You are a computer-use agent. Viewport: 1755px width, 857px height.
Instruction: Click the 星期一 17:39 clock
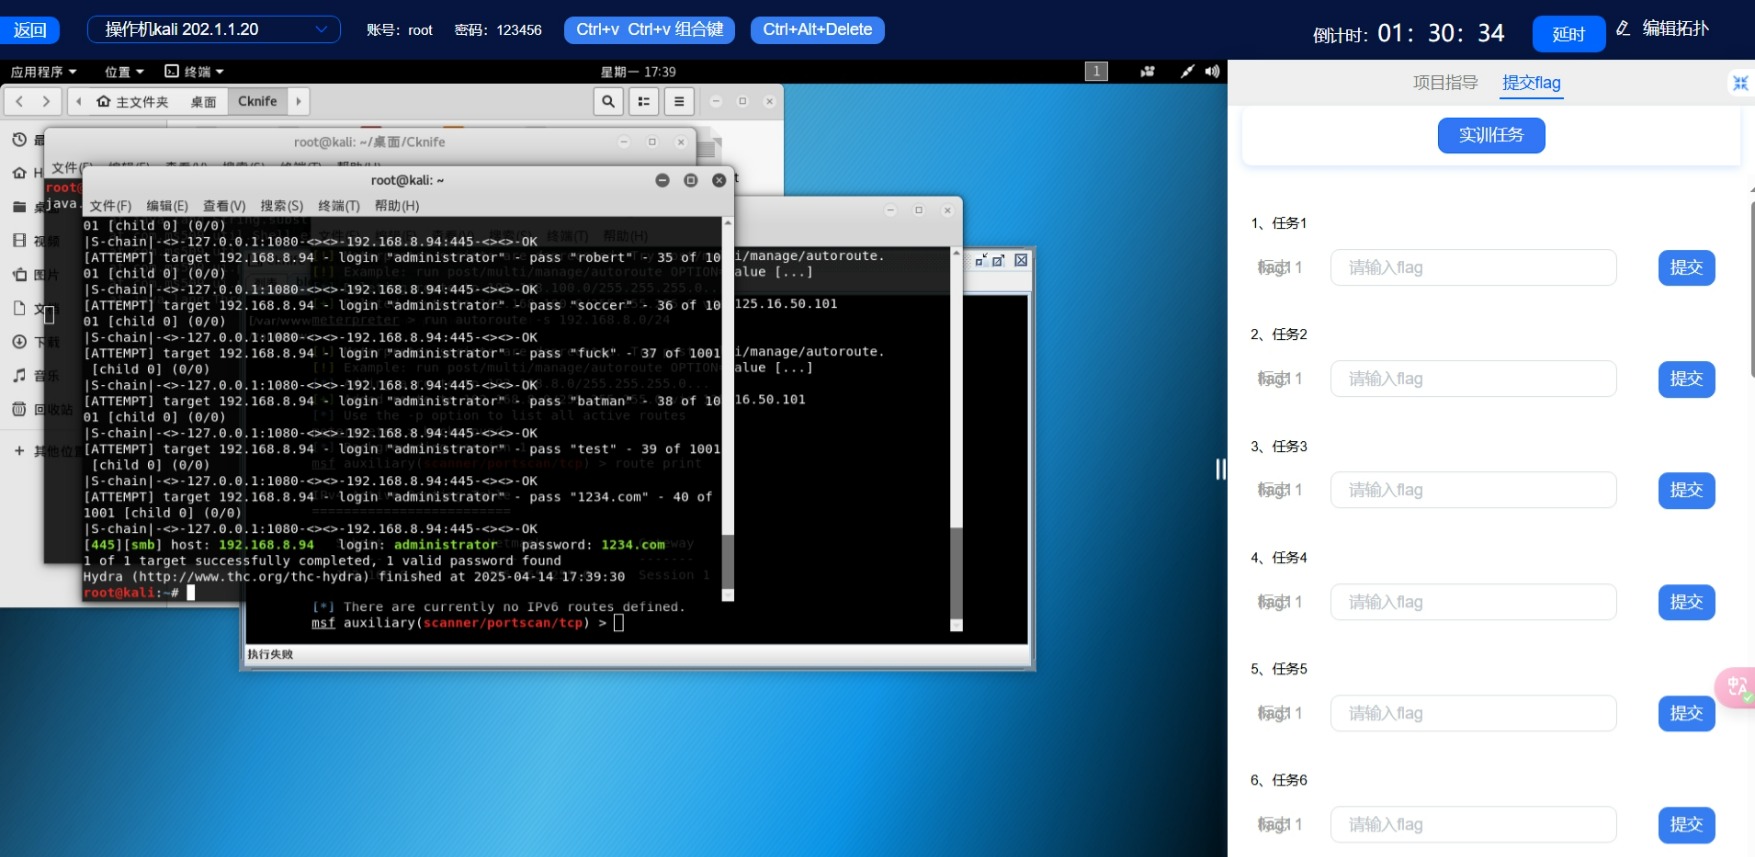coord(638,72)
